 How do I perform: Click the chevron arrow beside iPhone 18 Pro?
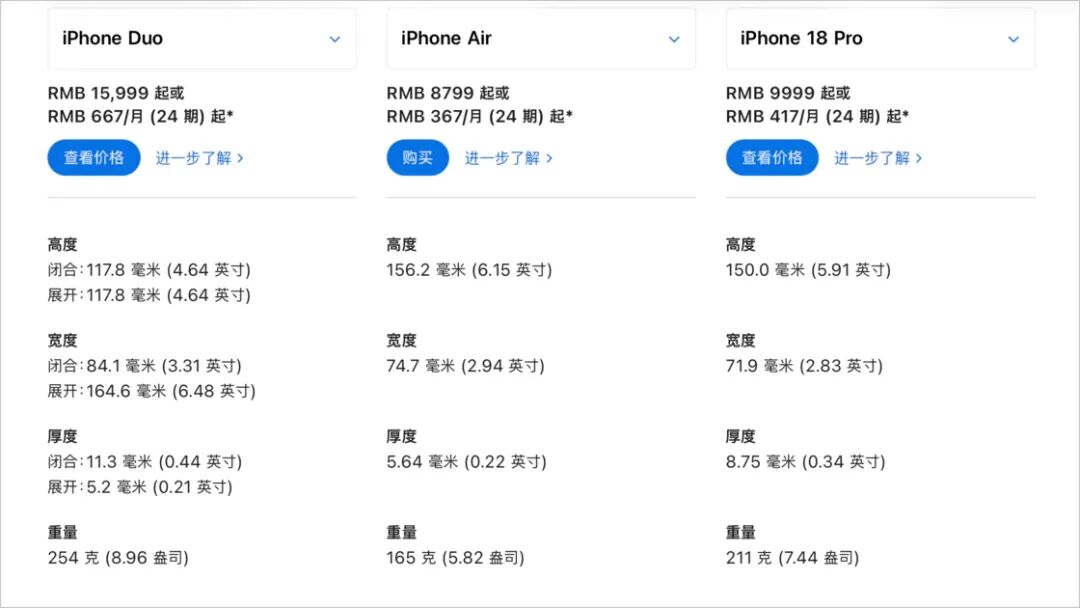tap(1013, 39)
